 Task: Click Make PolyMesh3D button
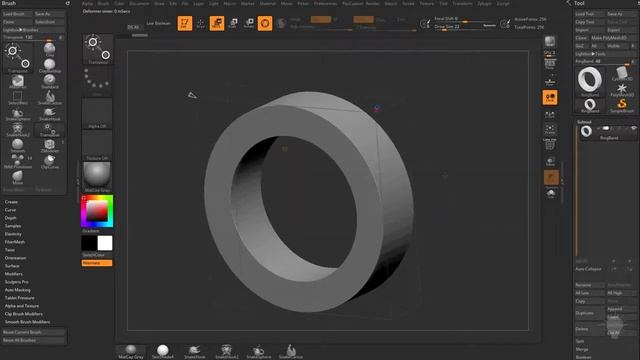pos(612,38)
